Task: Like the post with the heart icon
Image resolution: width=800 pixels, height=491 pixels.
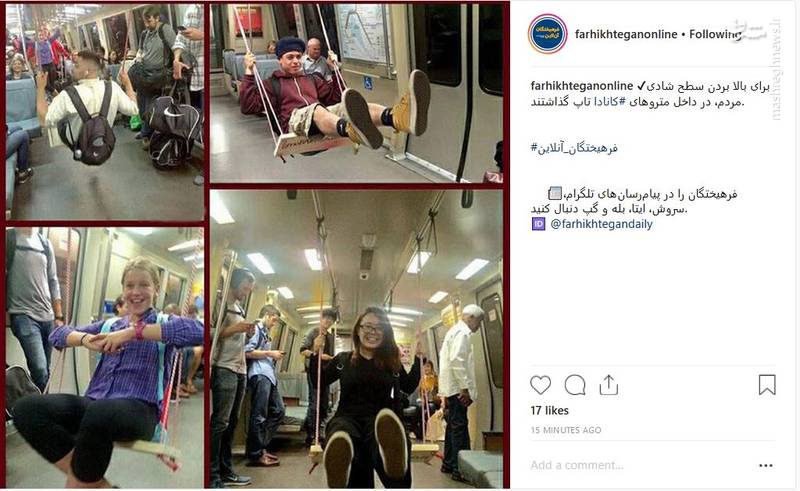Action: click(x=540, y=385)
